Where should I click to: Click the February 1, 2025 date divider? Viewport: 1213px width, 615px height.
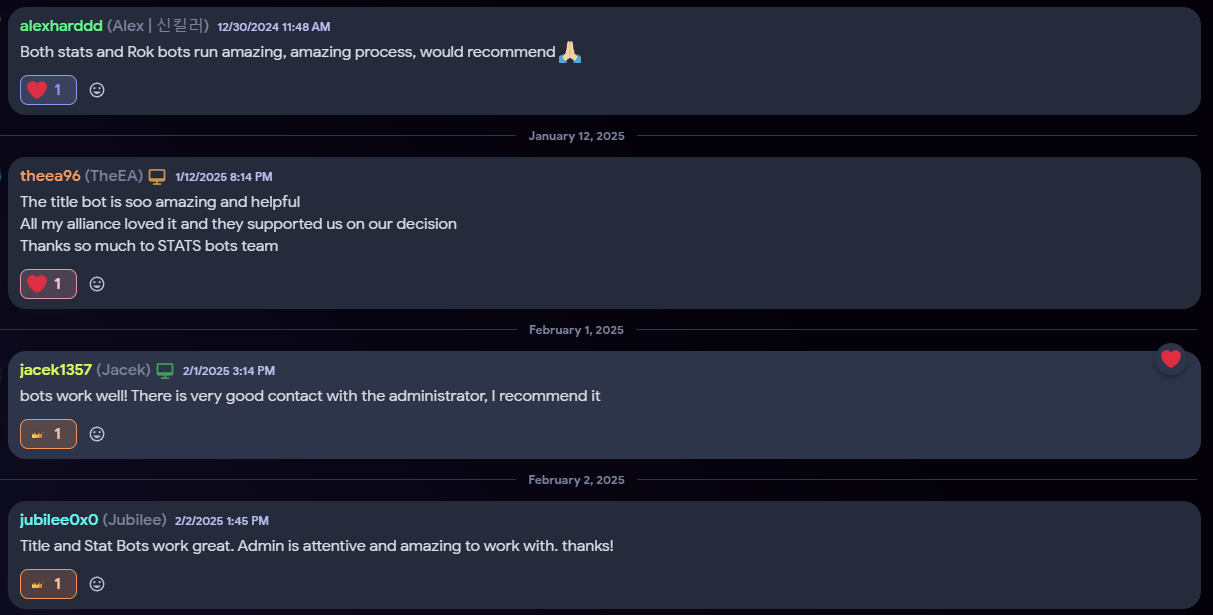576,330
